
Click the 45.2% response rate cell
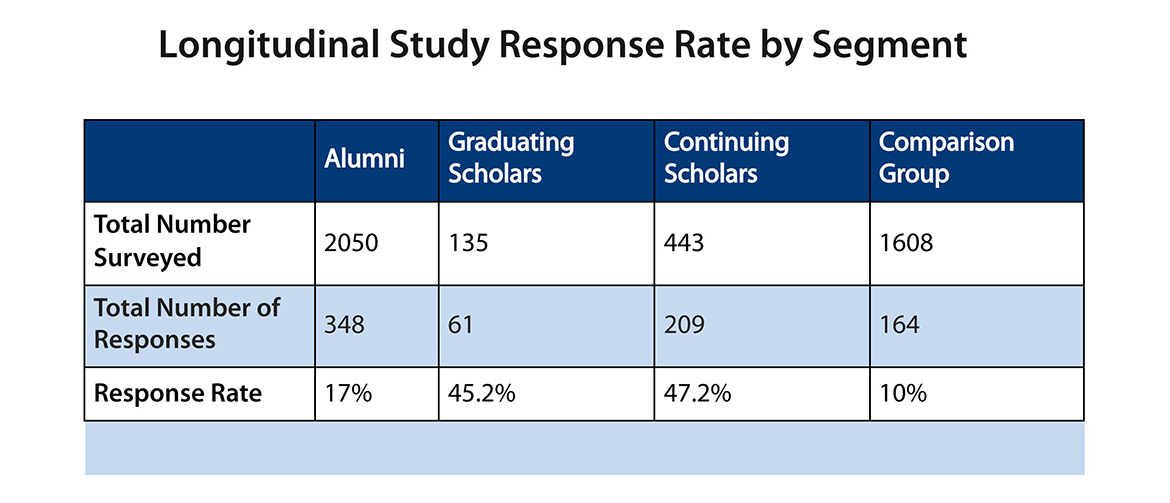(482, 394)
